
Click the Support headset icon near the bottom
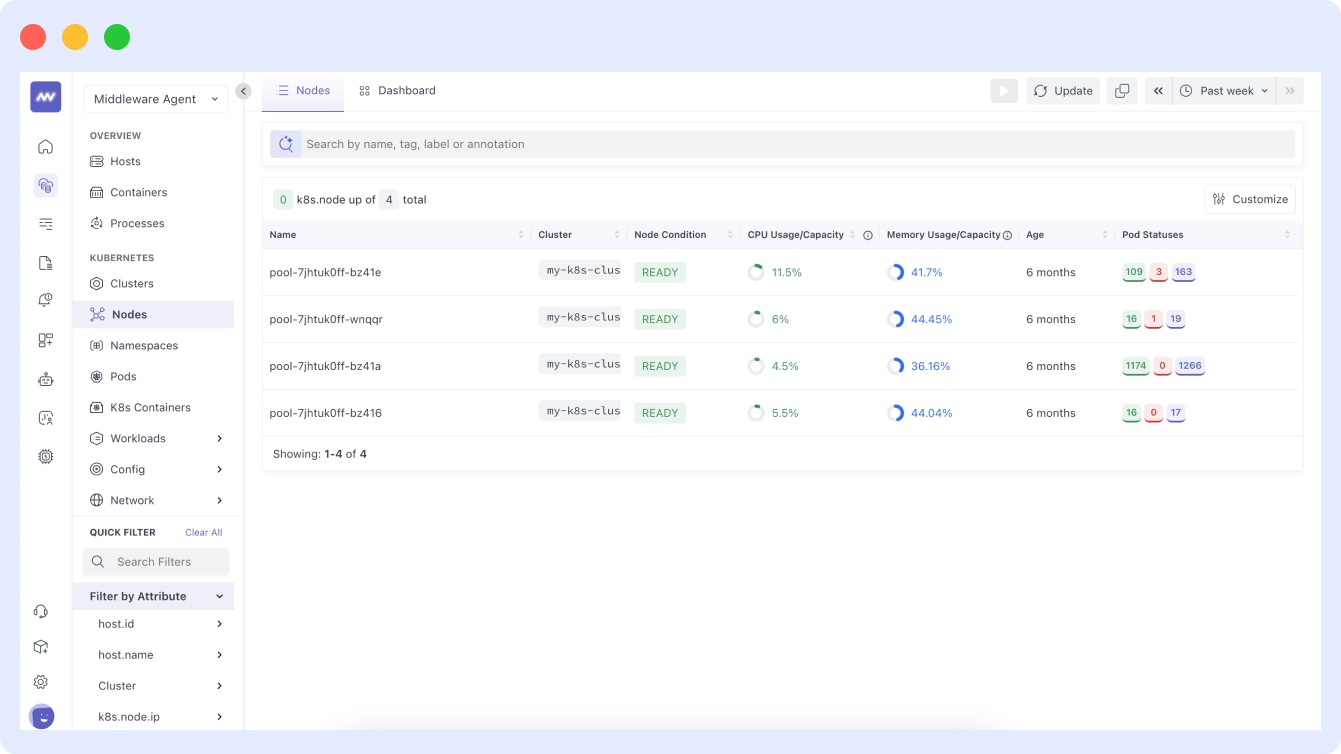[40, 611]
